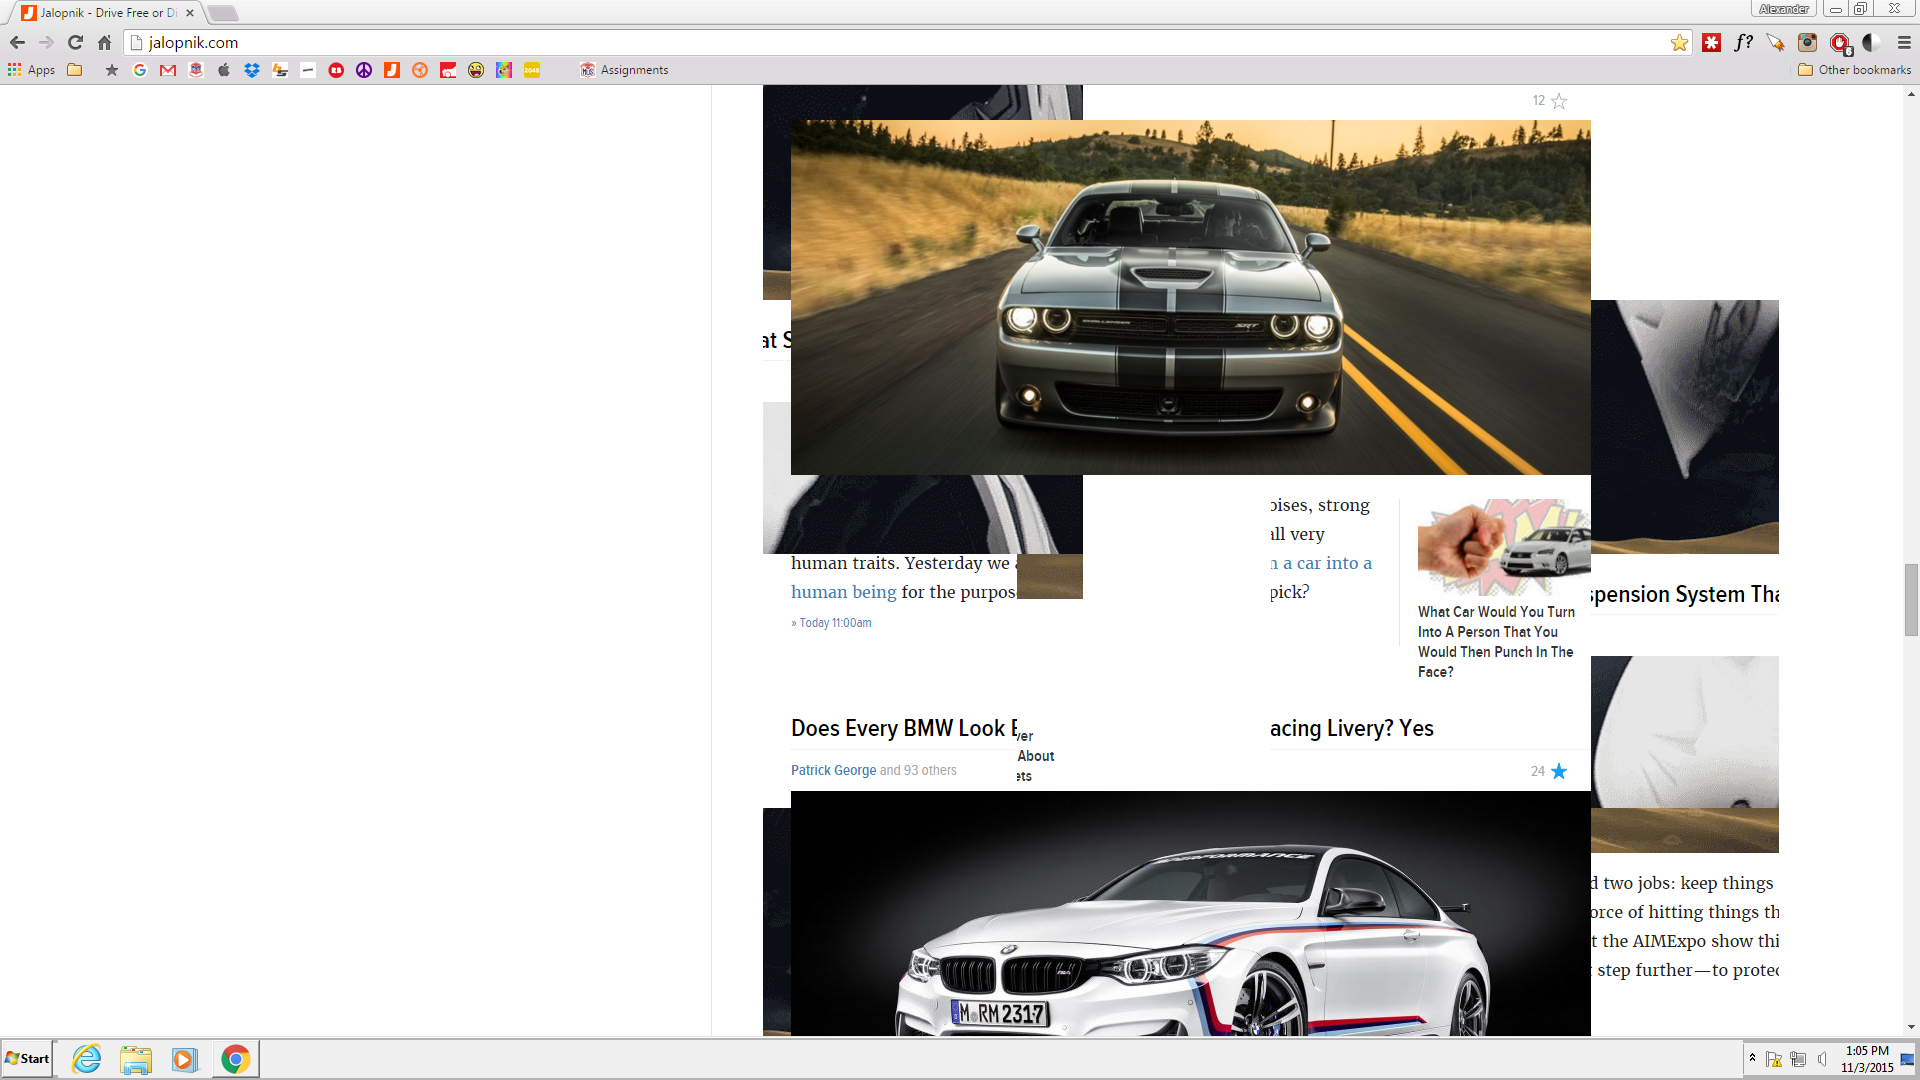Screen dimensions: 1920x1080
Task: Launch the rocket extension icon
Action: (1775, 42)
